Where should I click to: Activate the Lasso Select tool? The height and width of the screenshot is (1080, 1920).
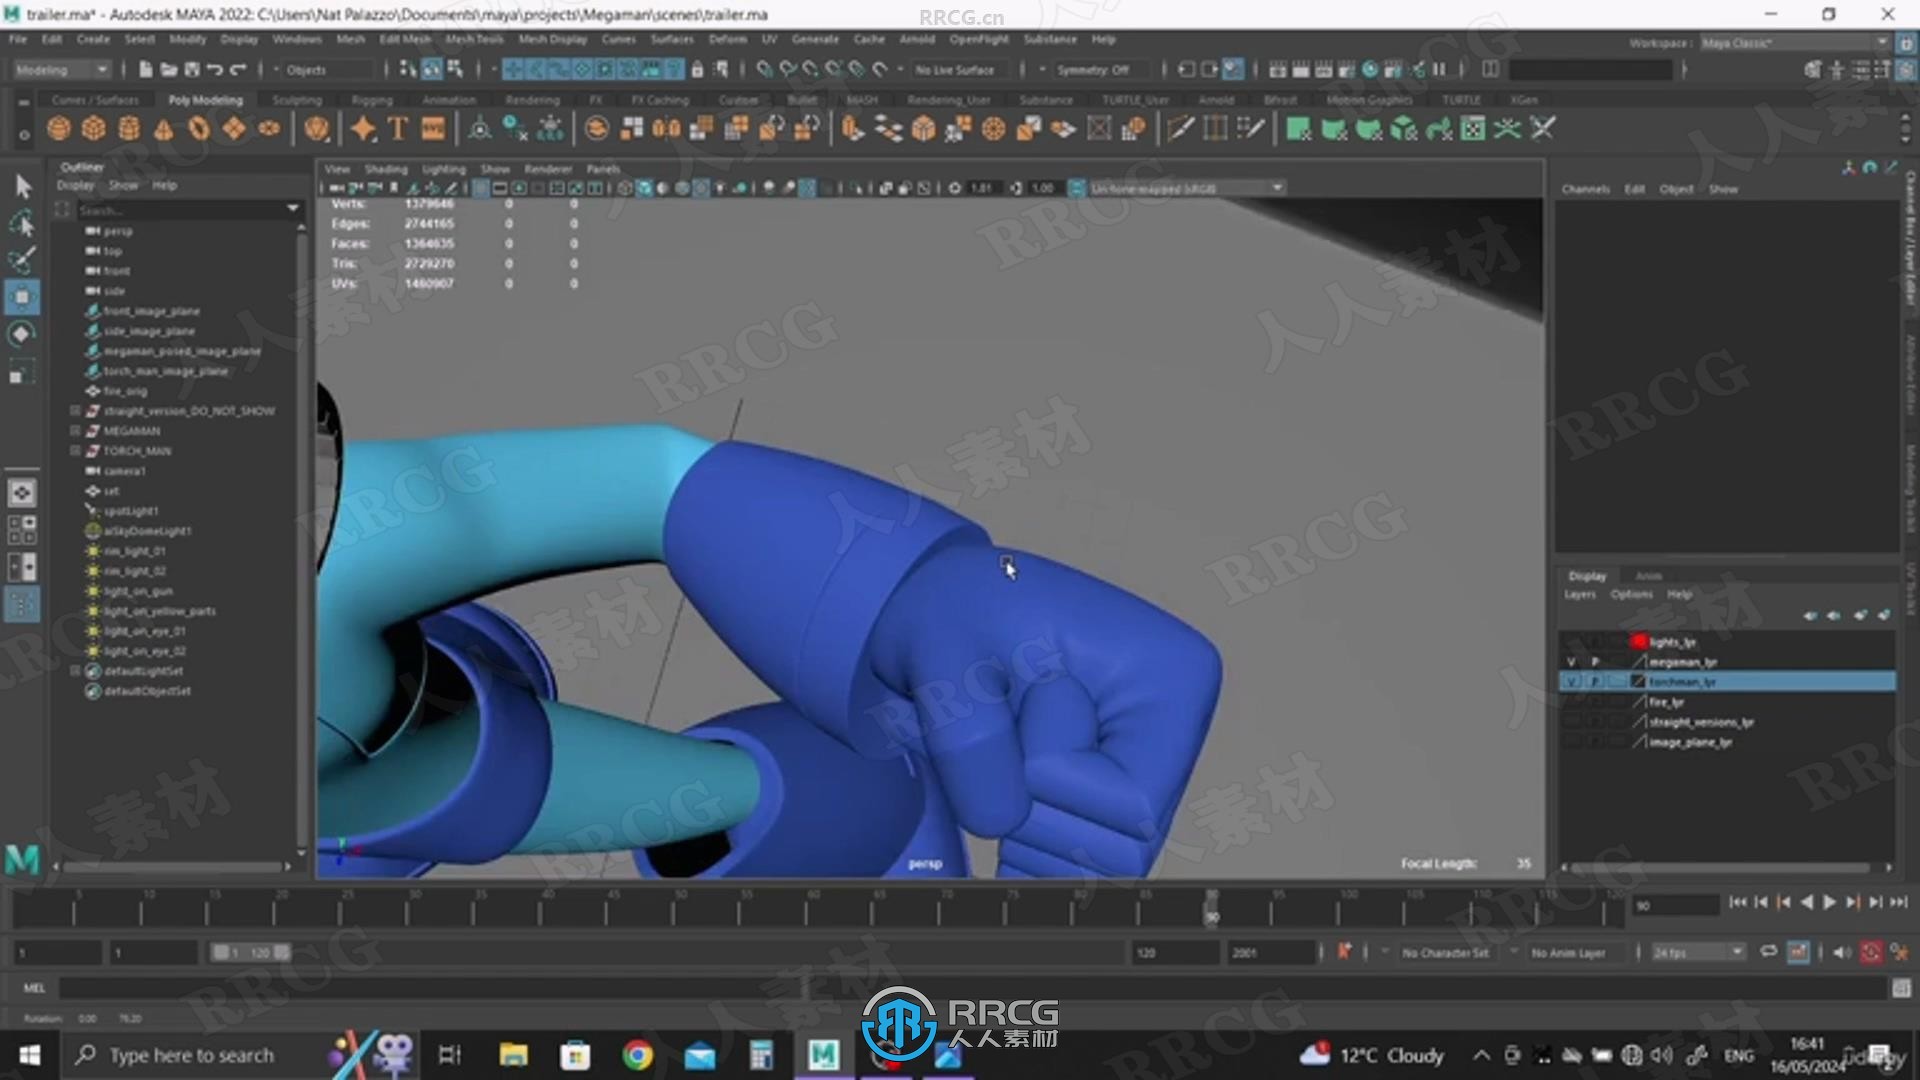click(22, 223)
